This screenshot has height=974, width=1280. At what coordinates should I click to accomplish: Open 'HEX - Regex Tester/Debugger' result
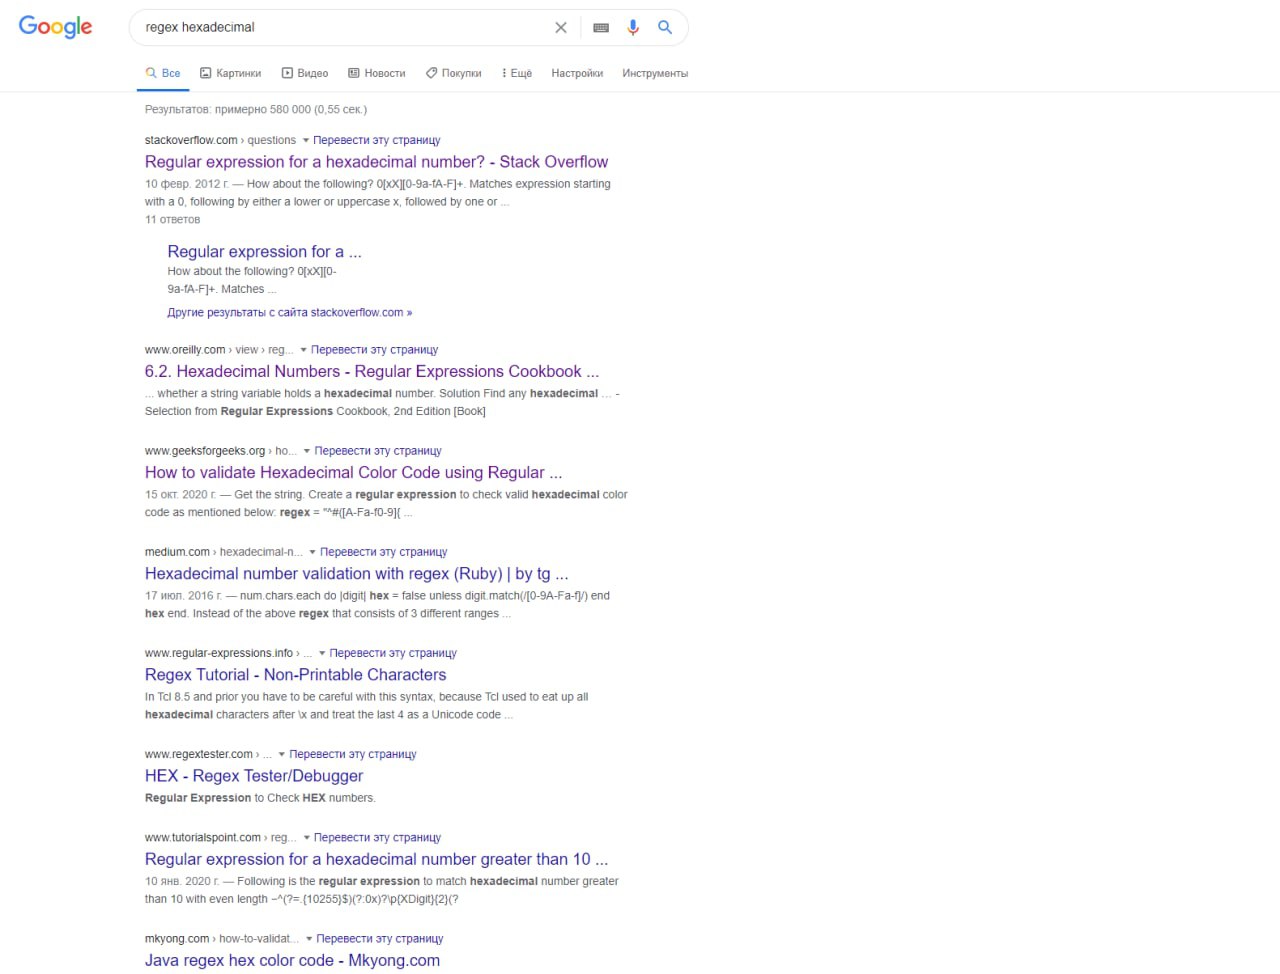point(254,776)
